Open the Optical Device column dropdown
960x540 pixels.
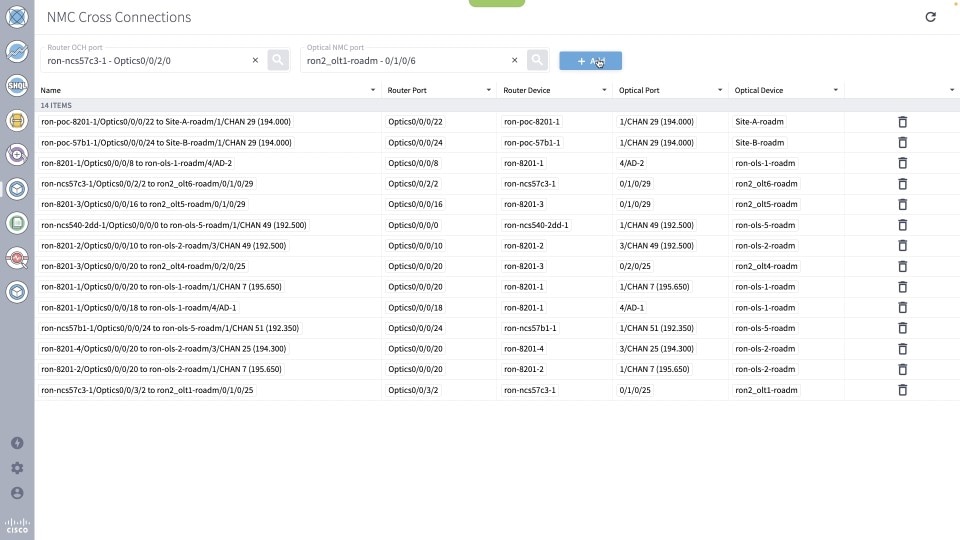click(836, 90)
